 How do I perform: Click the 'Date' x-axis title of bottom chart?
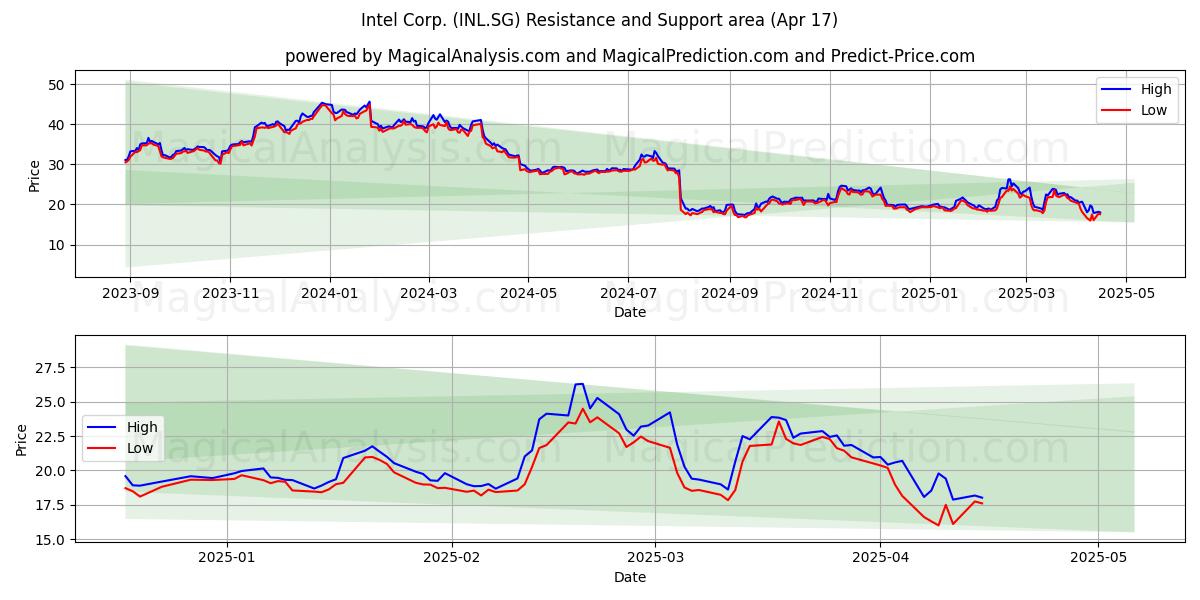[630, 578]
